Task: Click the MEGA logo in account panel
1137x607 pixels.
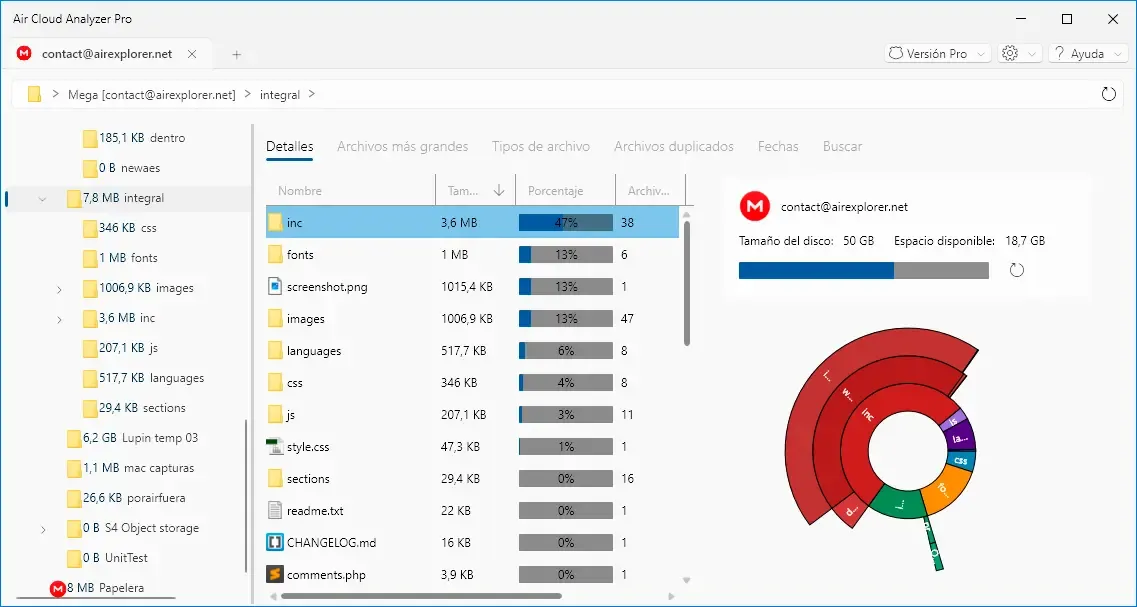Action: coord(754,207)
